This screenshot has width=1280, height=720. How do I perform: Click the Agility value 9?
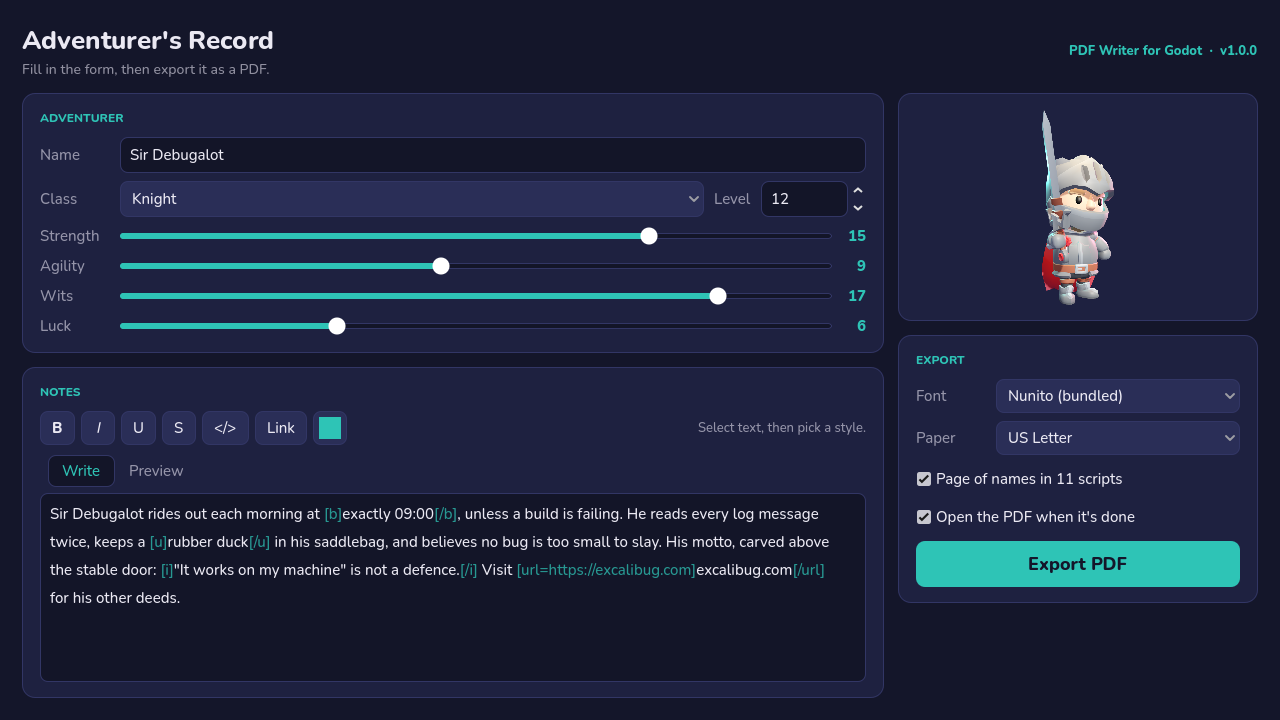tap(861, 266)
